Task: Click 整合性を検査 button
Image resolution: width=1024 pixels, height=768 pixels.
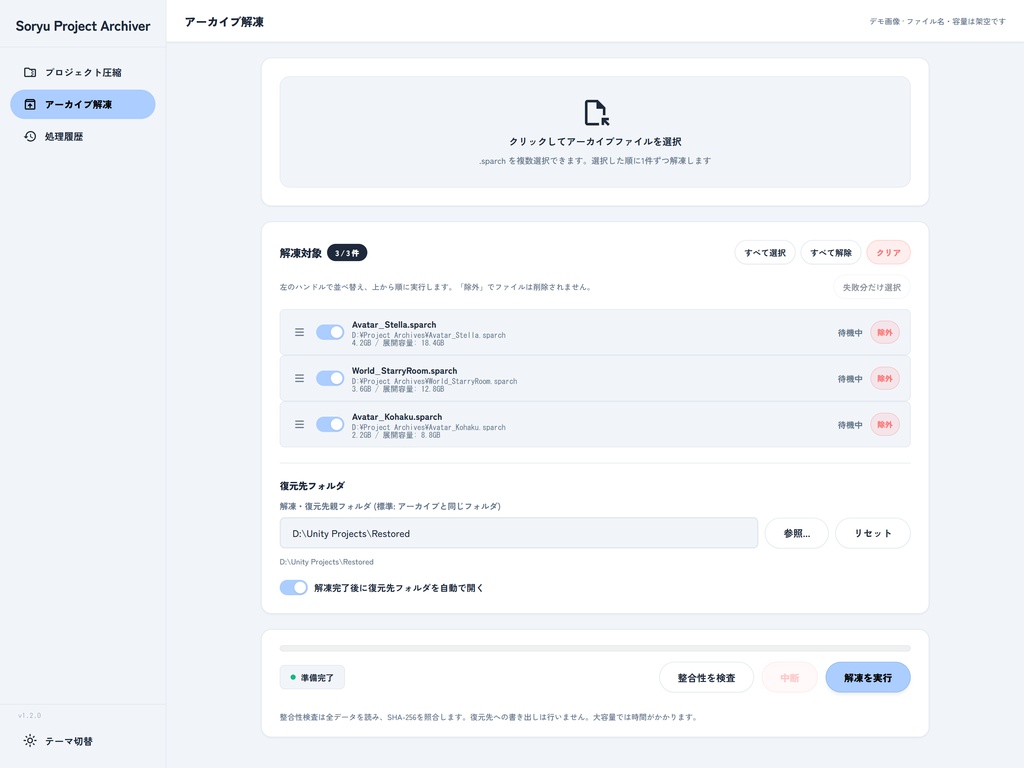Action: tap(706, 678)
